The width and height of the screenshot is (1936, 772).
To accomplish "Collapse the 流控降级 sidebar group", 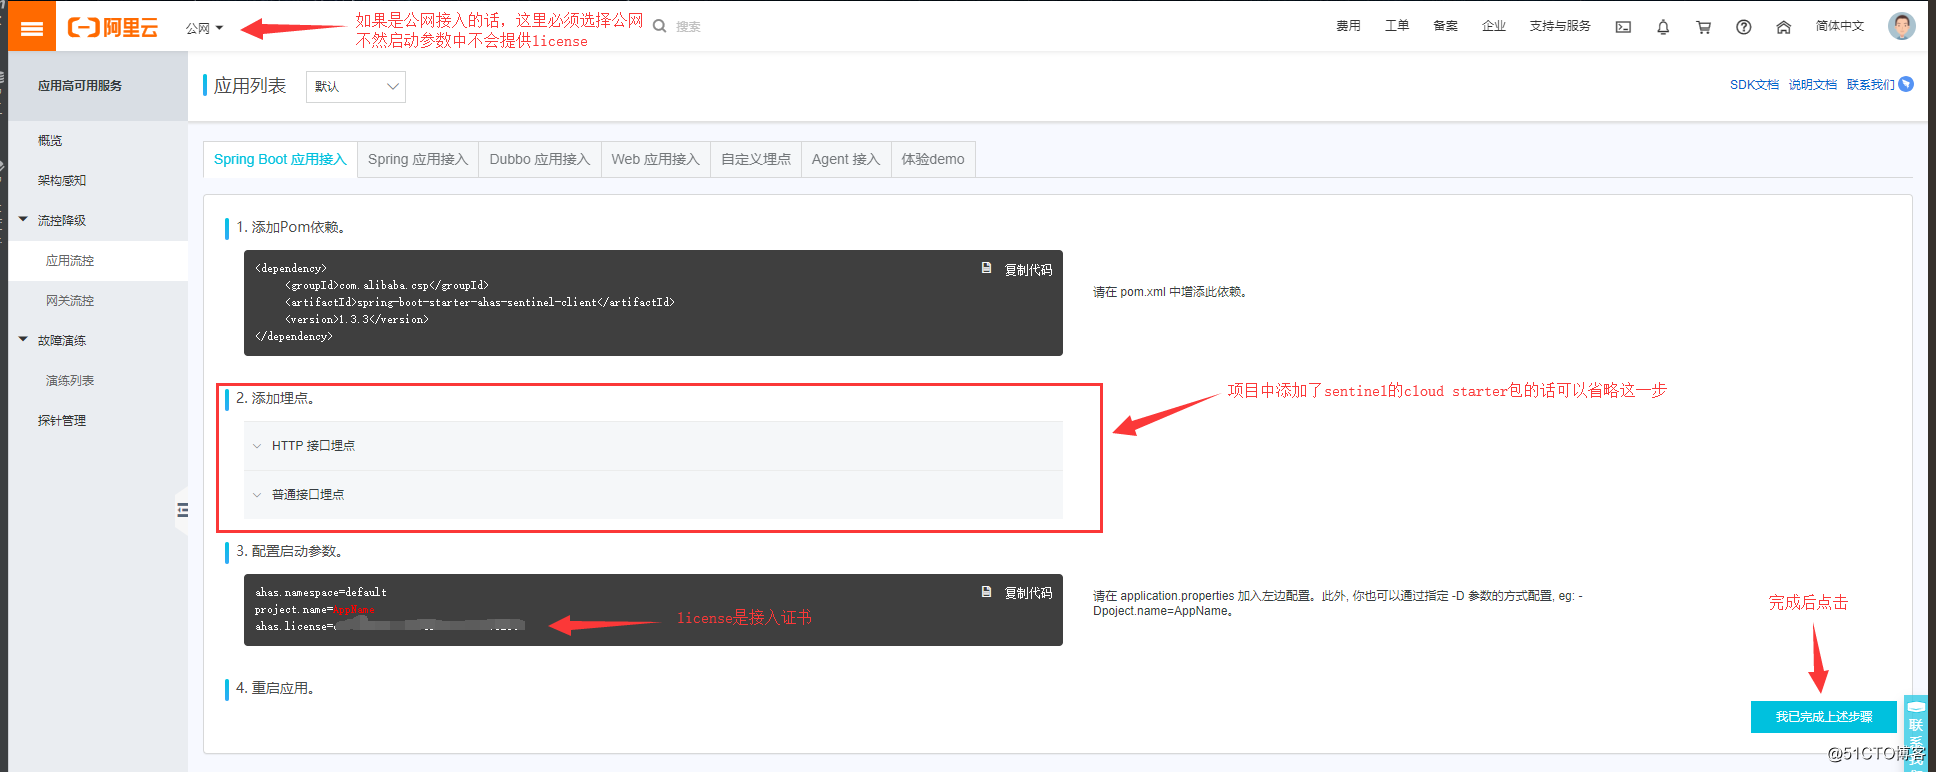I will [23, 220].
